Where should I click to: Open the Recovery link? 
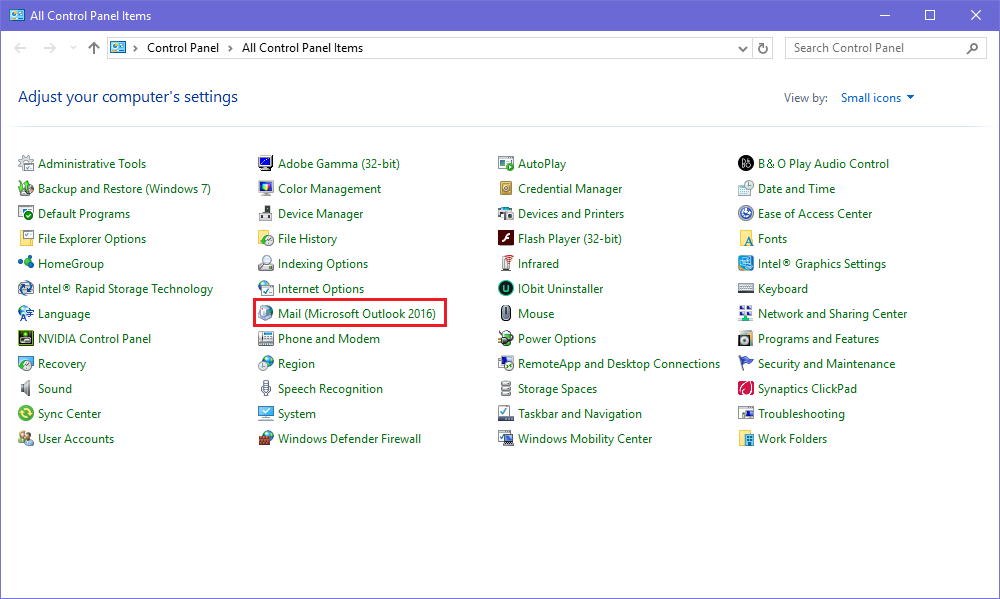click(61, 364)
